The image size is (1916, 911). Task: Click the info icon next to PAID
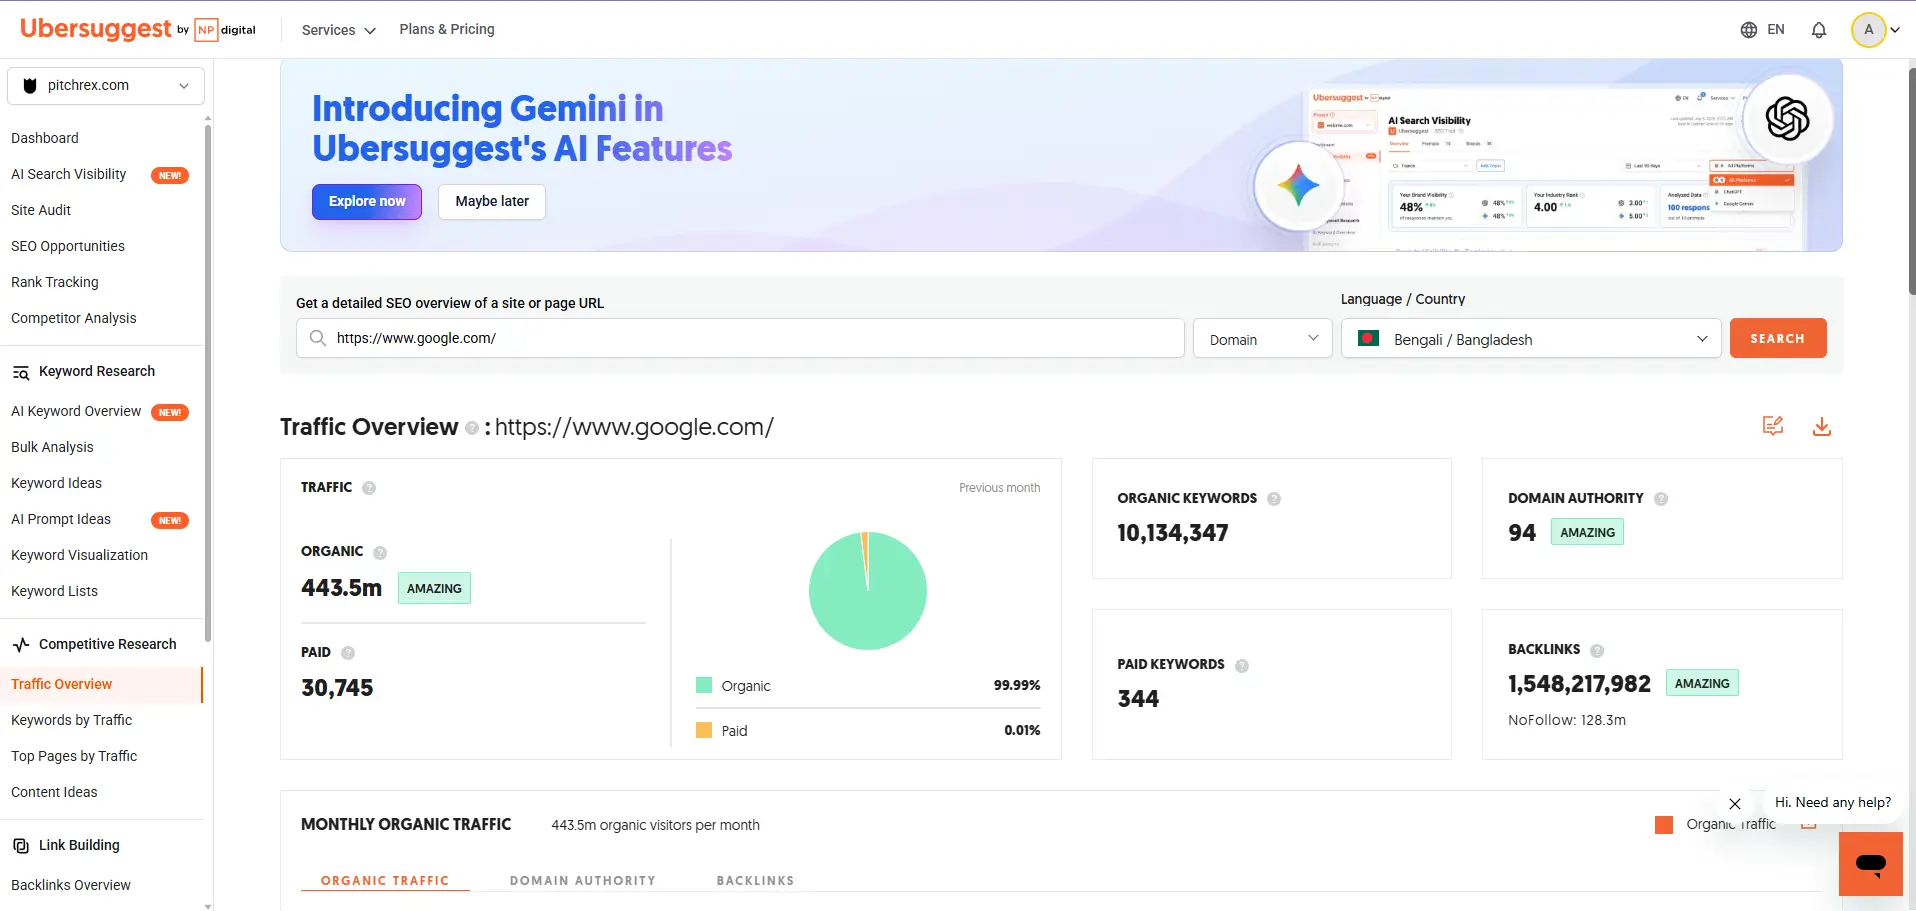pos(348,653)
